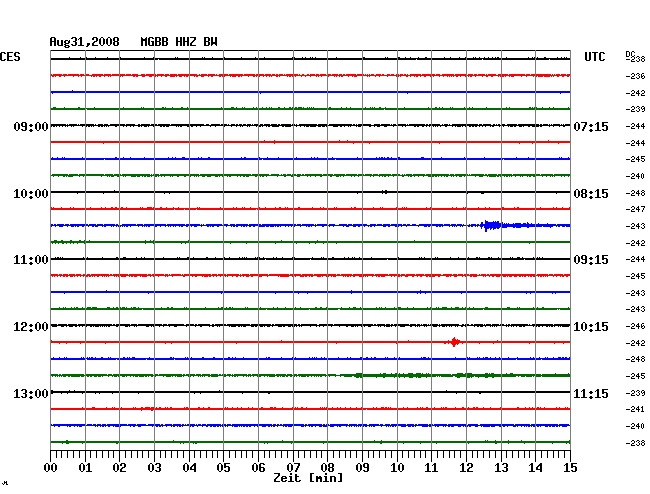Click the 08:15 UTC time label
The image size is (650, 494).
(591, 194)
